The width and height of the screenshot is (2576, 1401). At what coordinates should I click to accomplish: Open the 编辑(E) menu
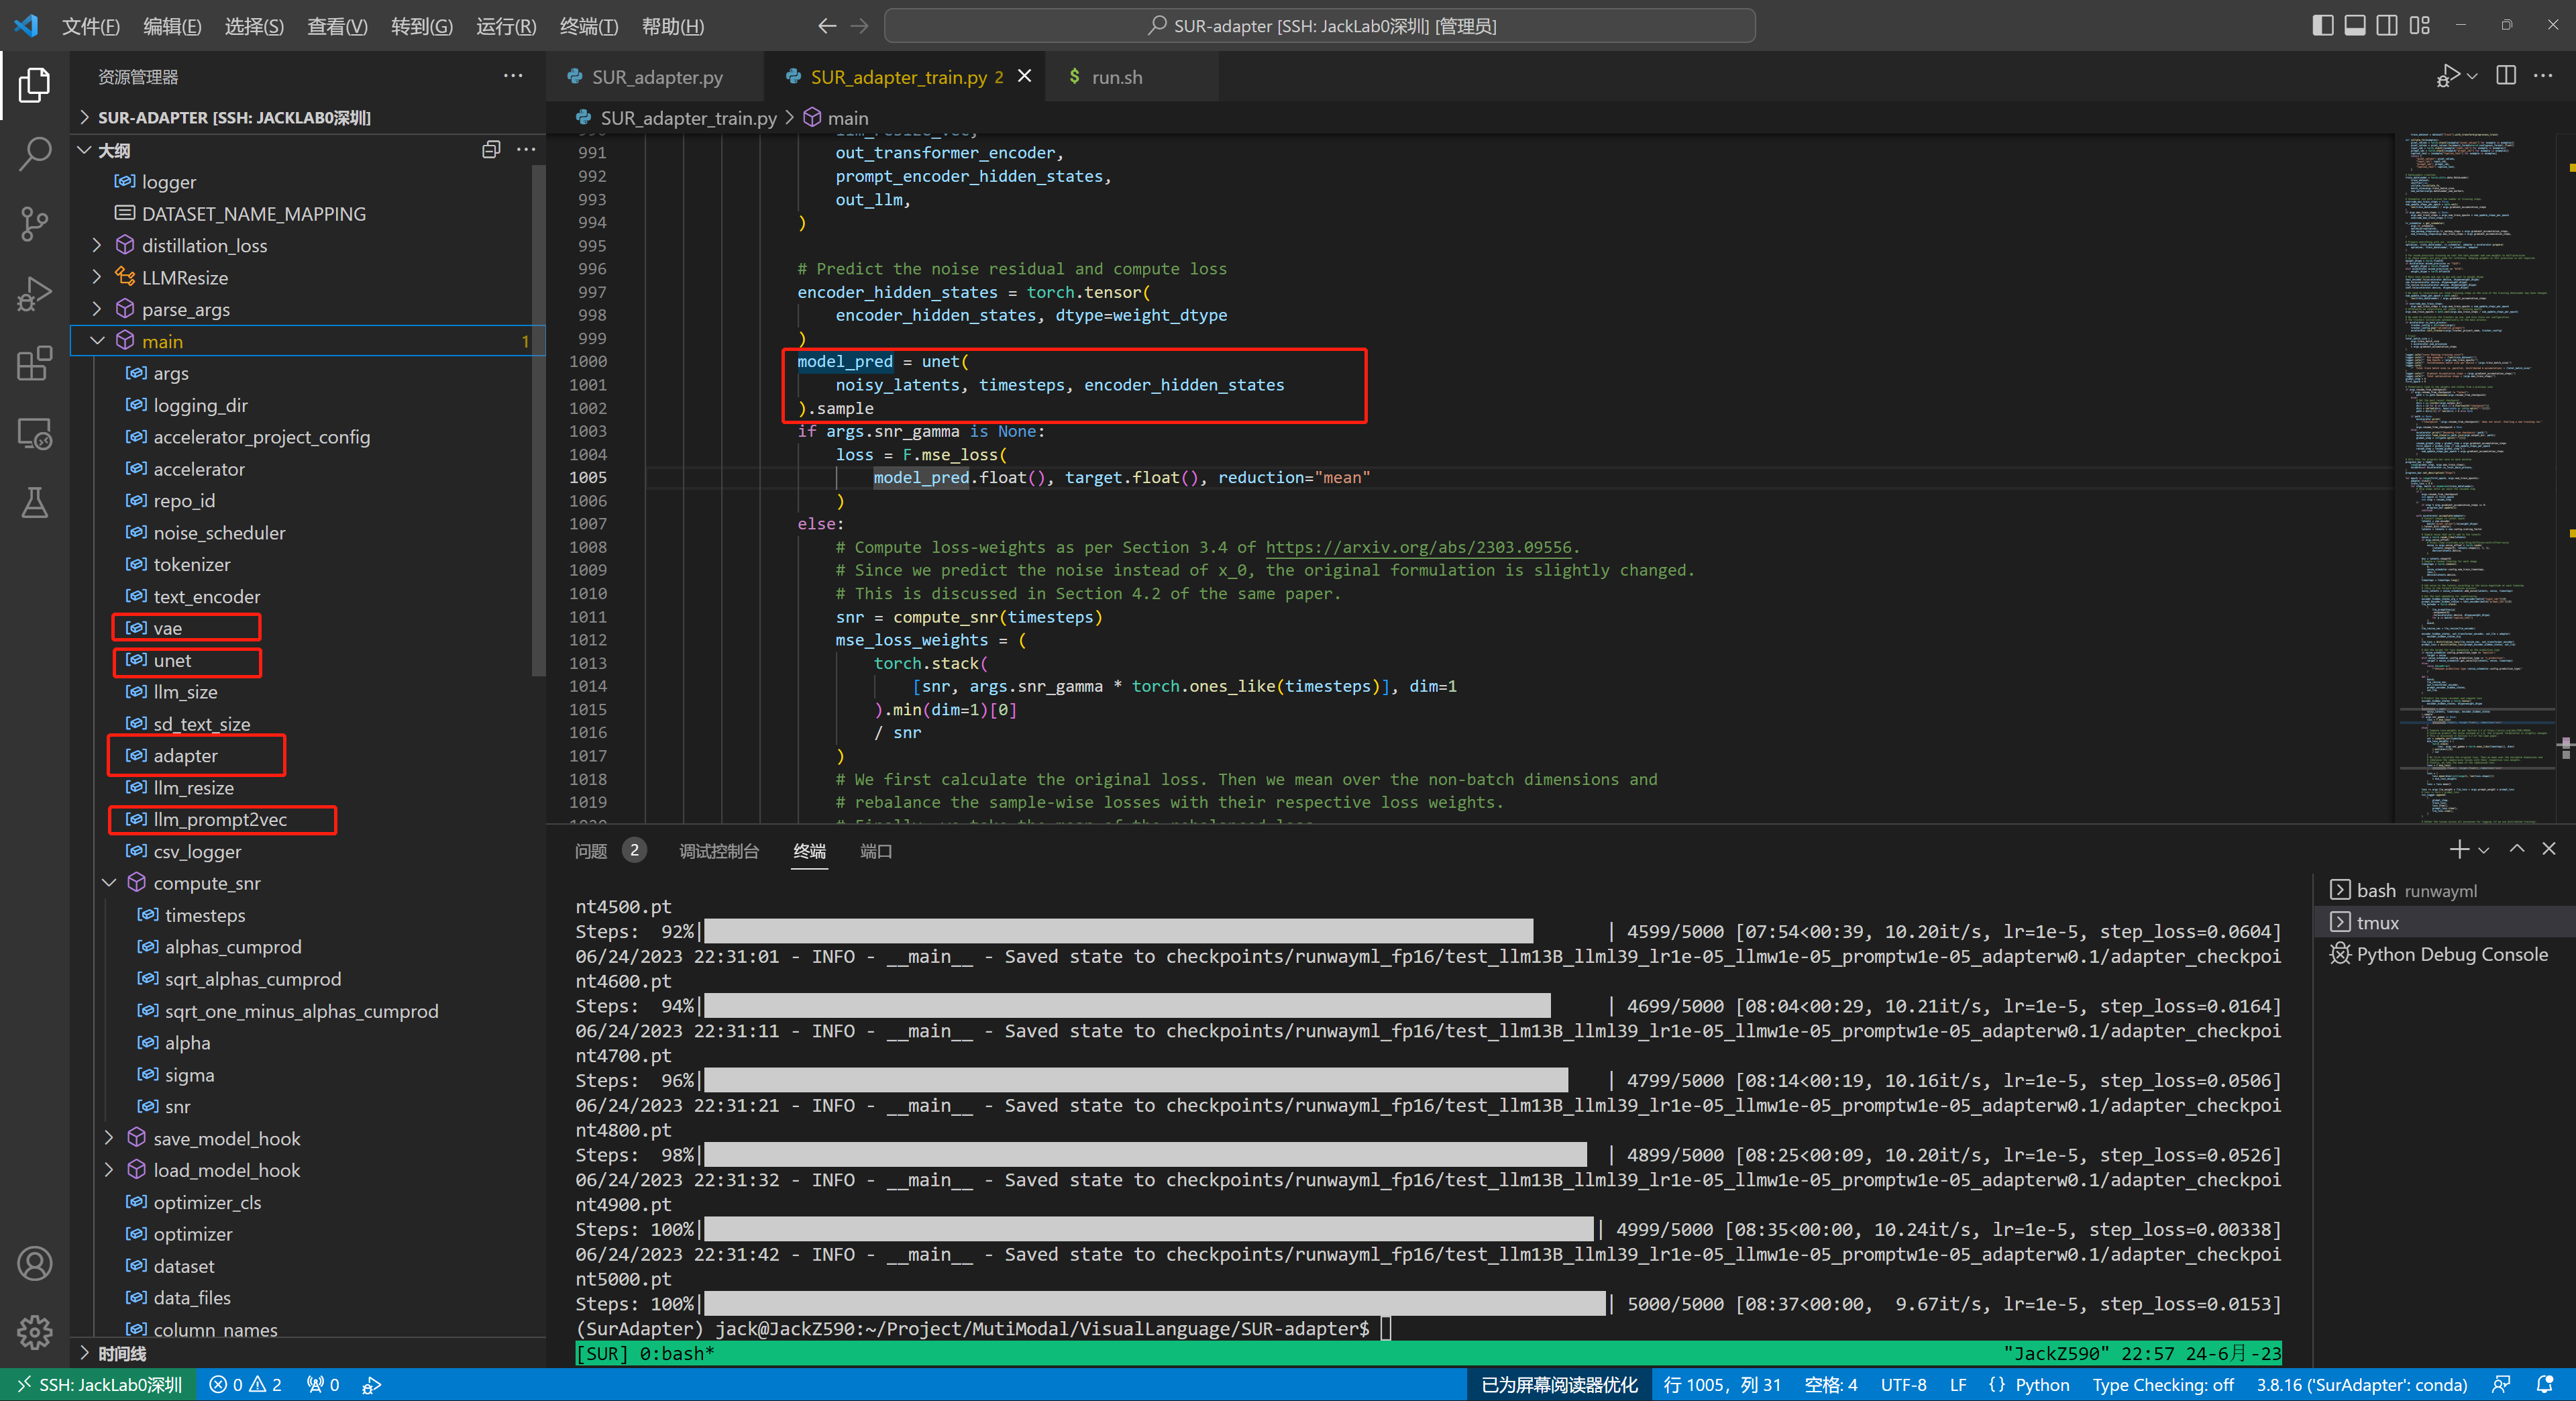coord(172,26)
